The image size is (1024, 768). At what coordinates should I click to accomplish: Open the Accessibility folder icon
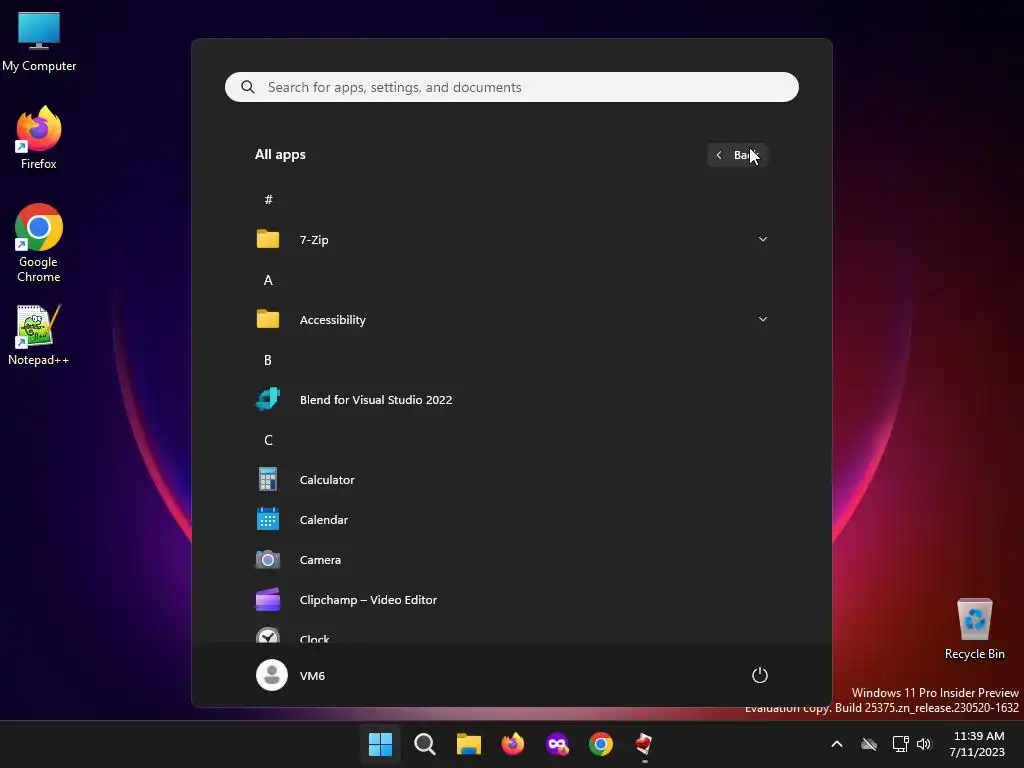(268, 319)
